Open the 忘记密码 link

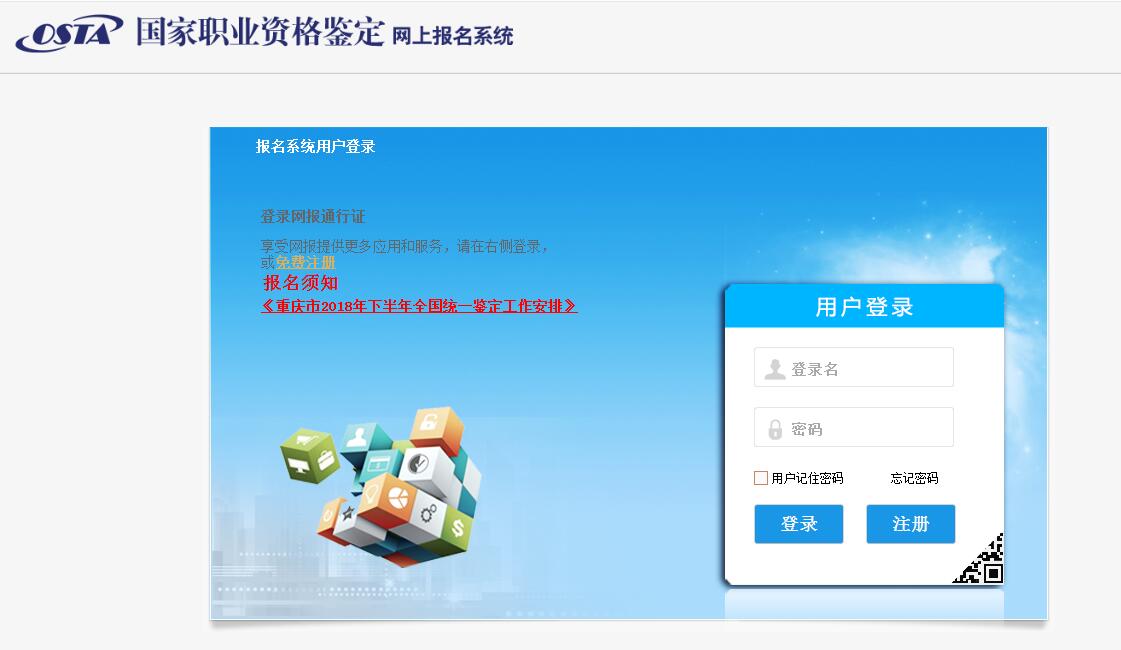914,478
